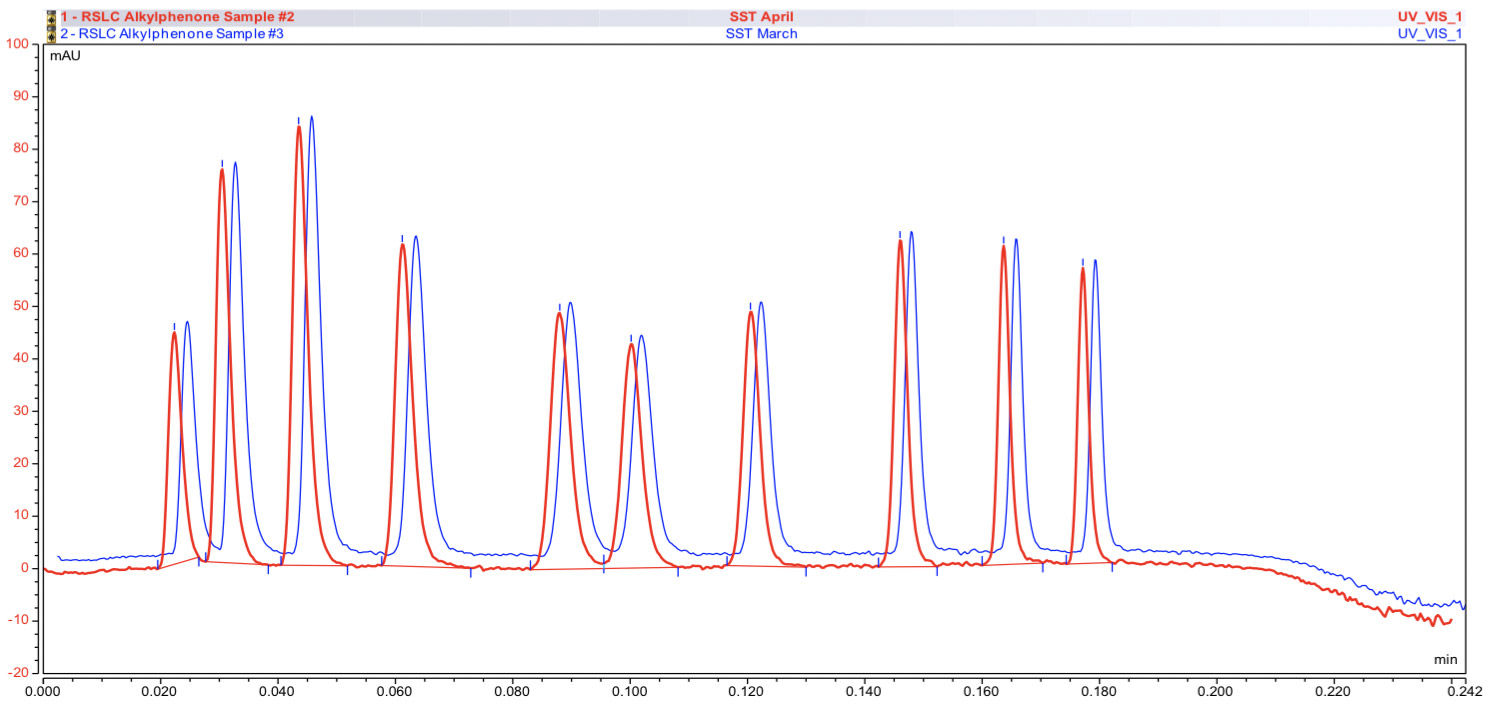Click the pin icon beside Sample #2
The height and width of the screenshot is (714, 1490).
51,17
